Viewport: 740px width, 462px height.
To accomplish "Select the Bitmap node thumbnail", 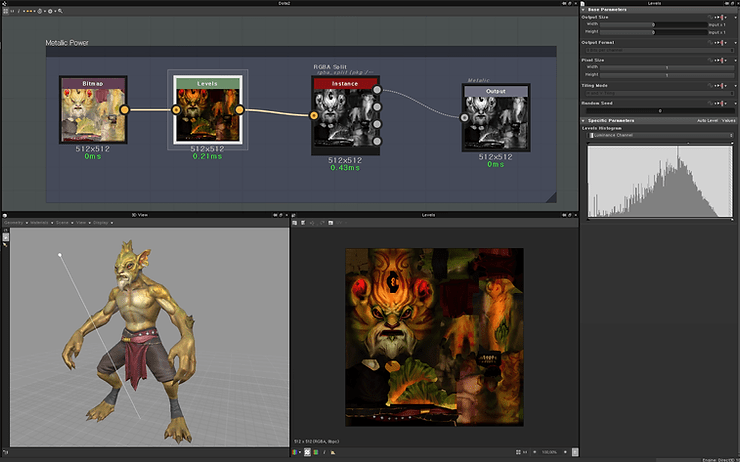I will coord(92,113).
